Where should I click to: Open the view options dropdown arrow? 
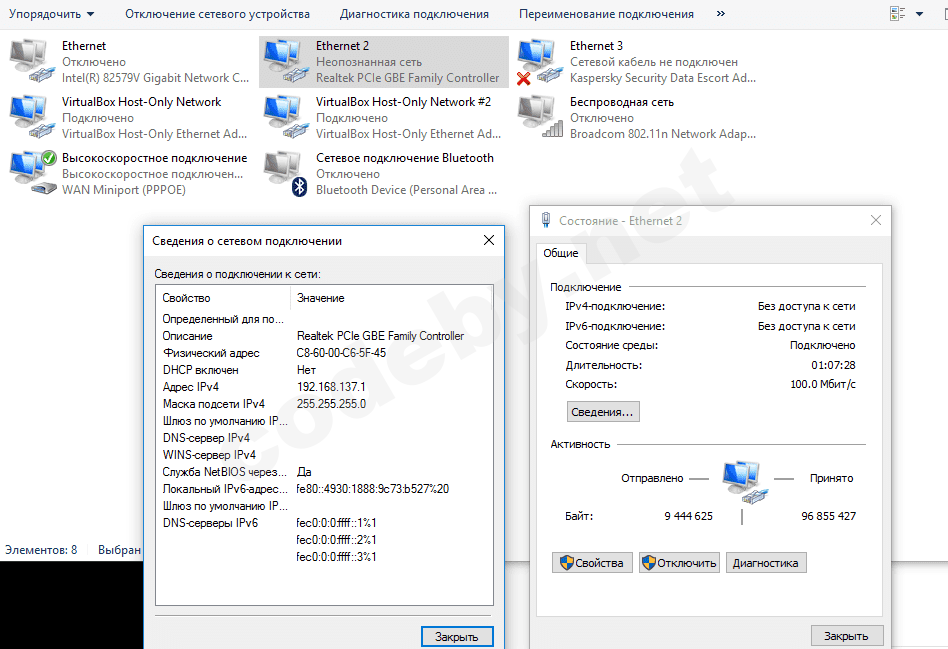coord(920,14)
